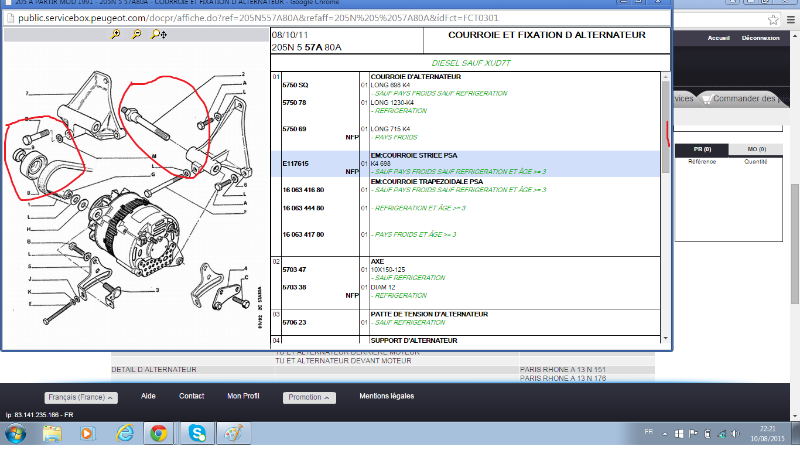800x450 pixels.
Task: Go to Mon Profil
Action: point(243,396)
